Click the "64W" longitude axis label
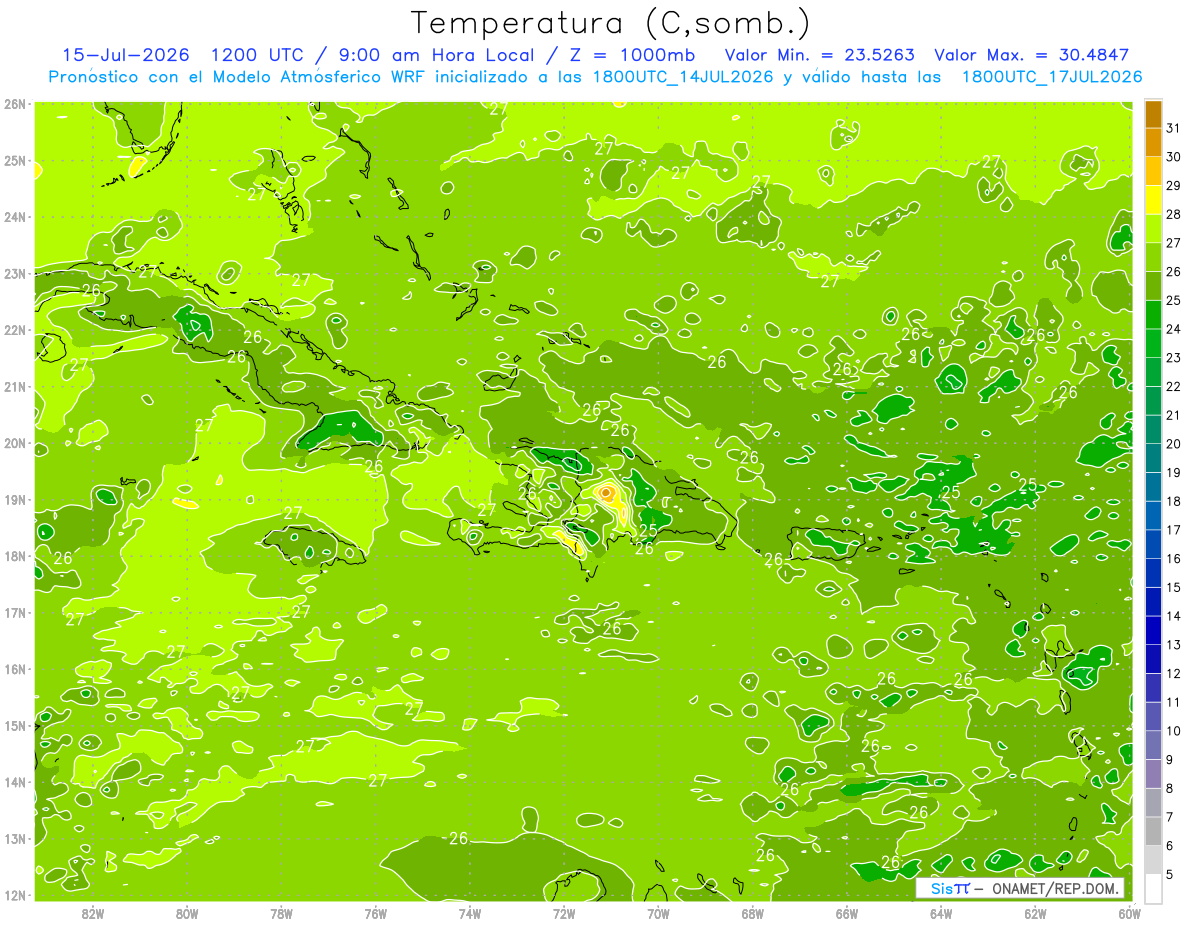The width and height of the screenshot is (1200, 927). click(941, 913)
